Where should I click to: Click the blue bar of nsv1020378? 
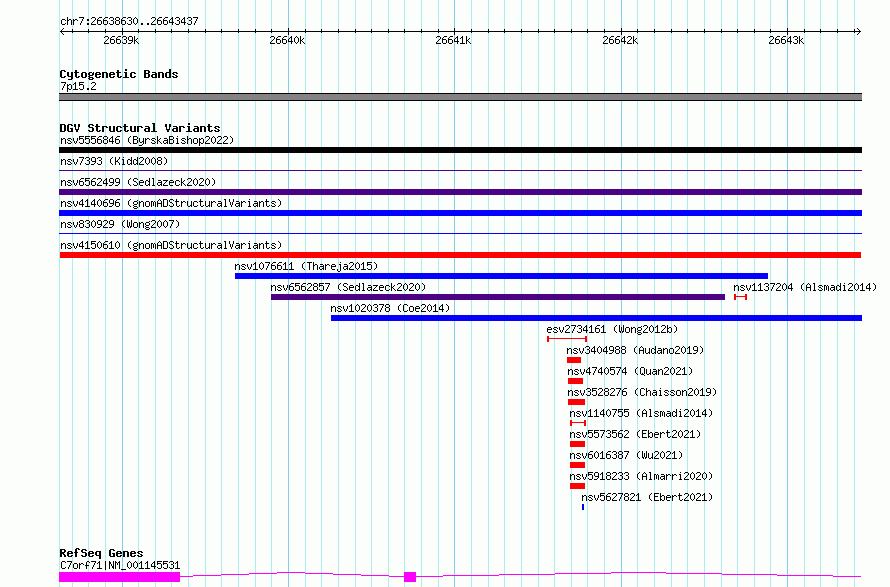pos(597,318)
